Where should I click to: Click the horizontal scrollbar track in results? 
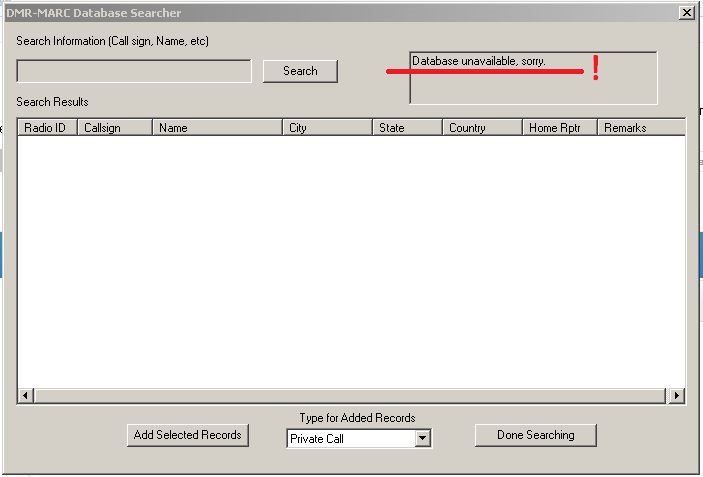click(351, 395)
